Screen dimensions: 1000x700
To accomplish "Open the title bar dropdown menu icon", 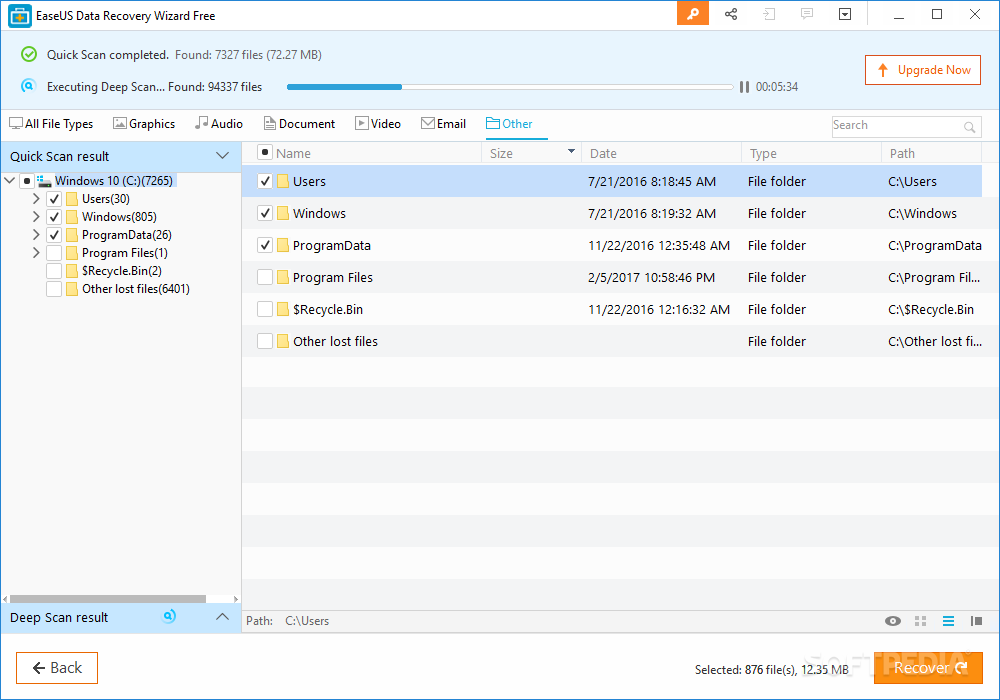I will [x=845, y=14].
